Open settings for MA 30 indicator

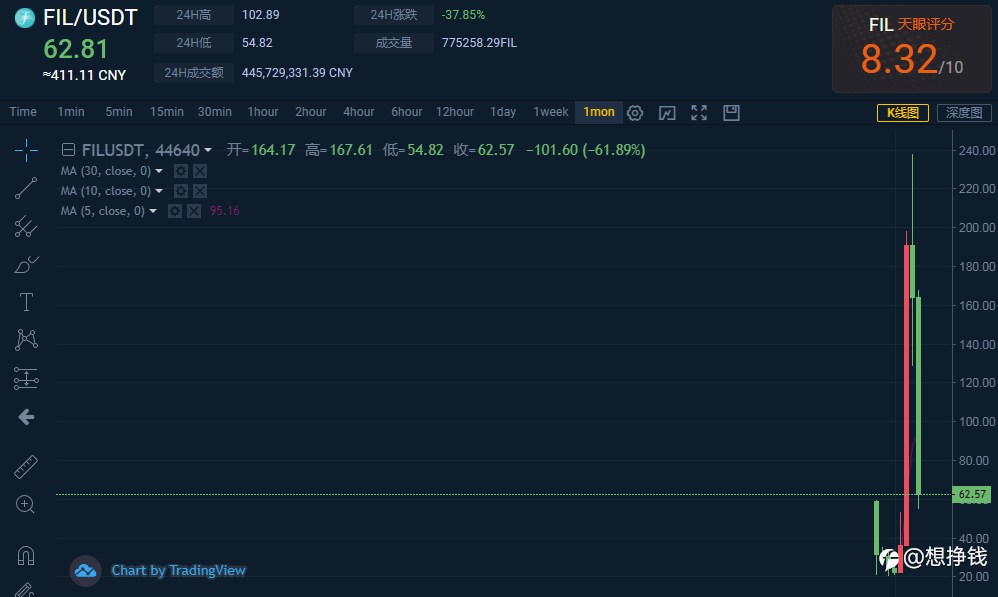181,171
